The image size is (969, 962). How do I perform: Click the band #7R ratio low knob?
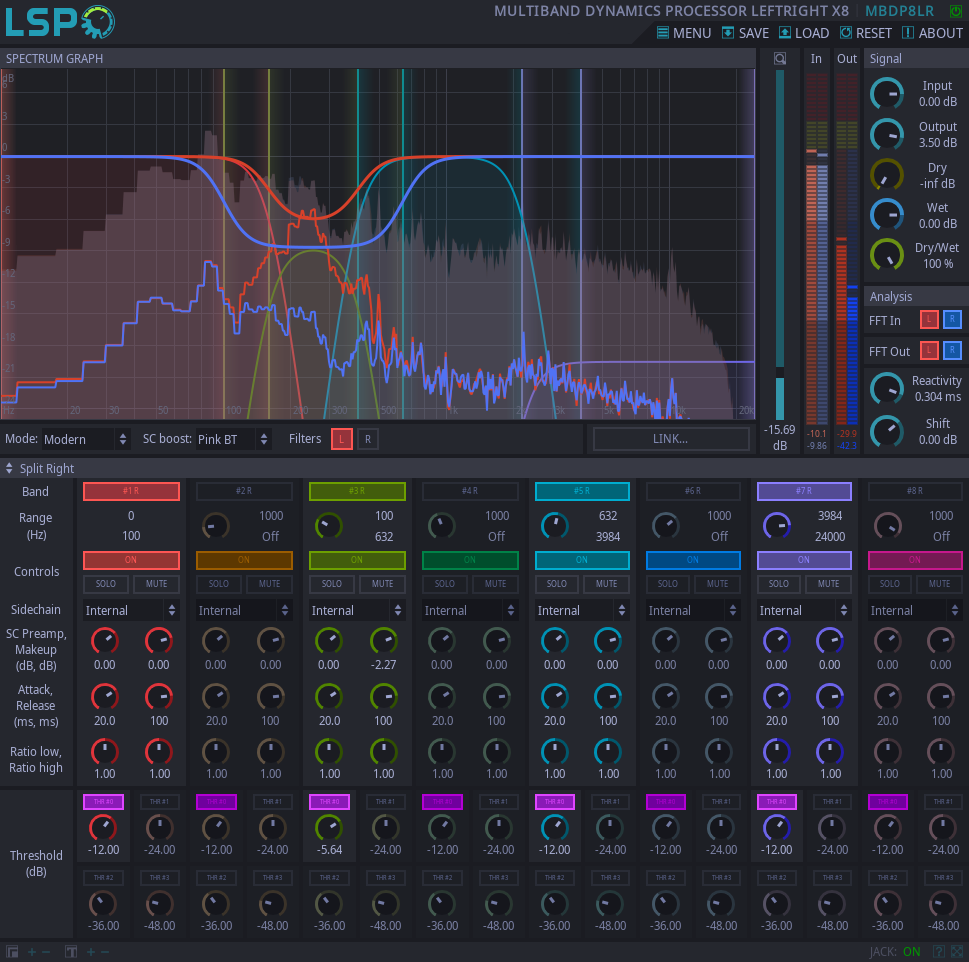pos(777,751)
